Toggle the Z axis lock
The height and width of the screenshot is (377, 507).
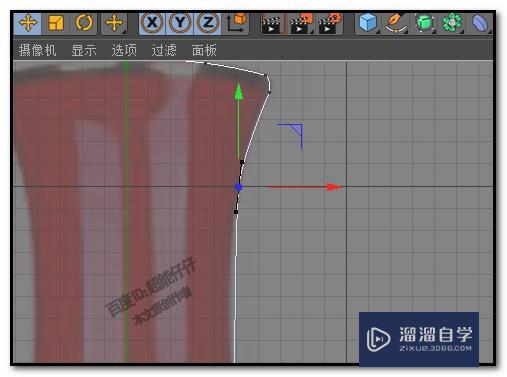pyautogui.click(x=208, y=23)
